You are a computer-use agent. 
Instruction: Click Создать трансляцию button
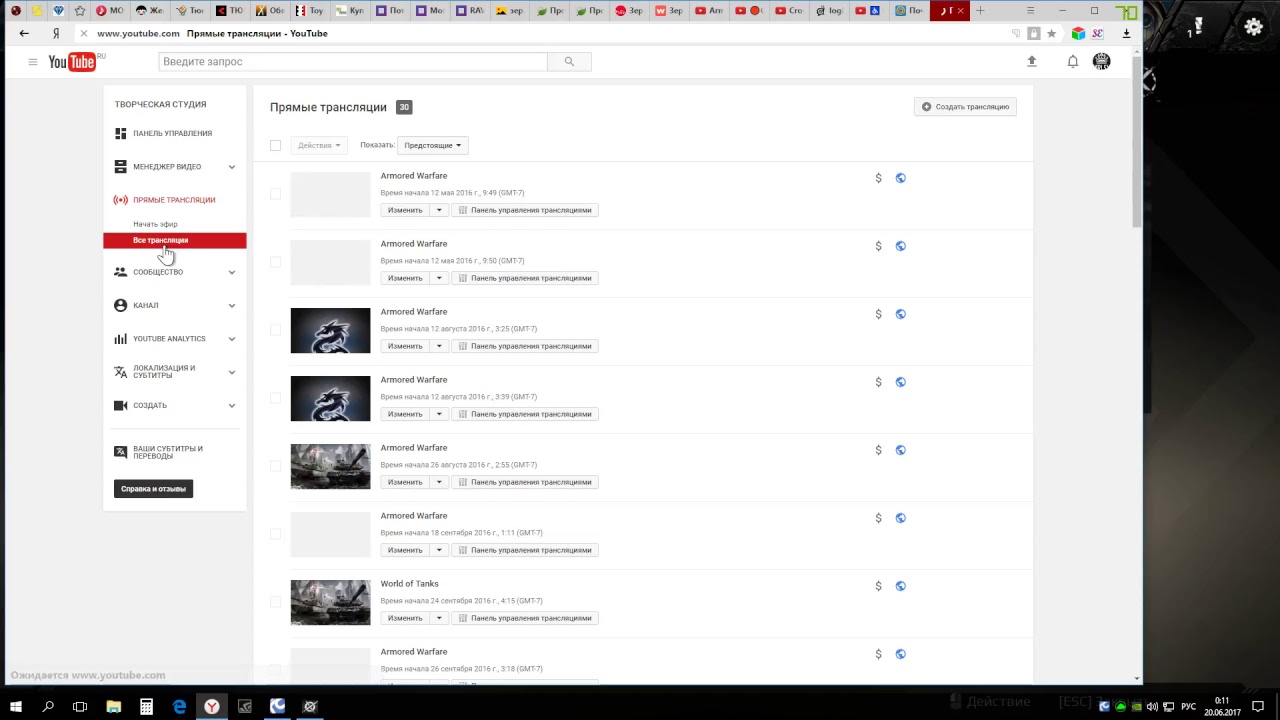[965, 107]
